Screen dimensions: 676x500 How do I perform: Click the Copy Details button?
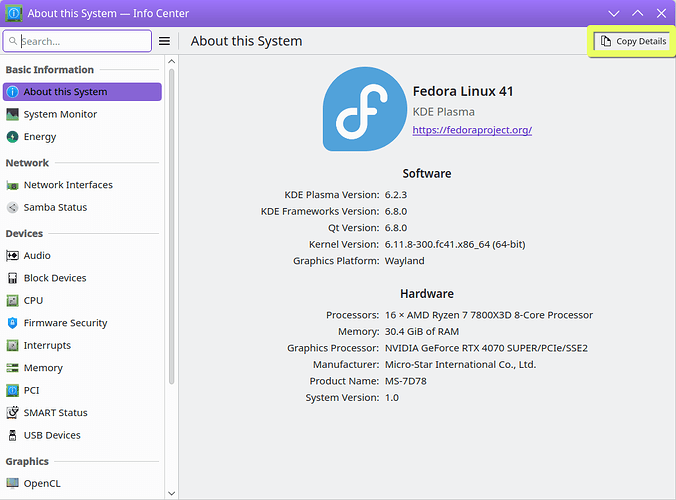633,41
